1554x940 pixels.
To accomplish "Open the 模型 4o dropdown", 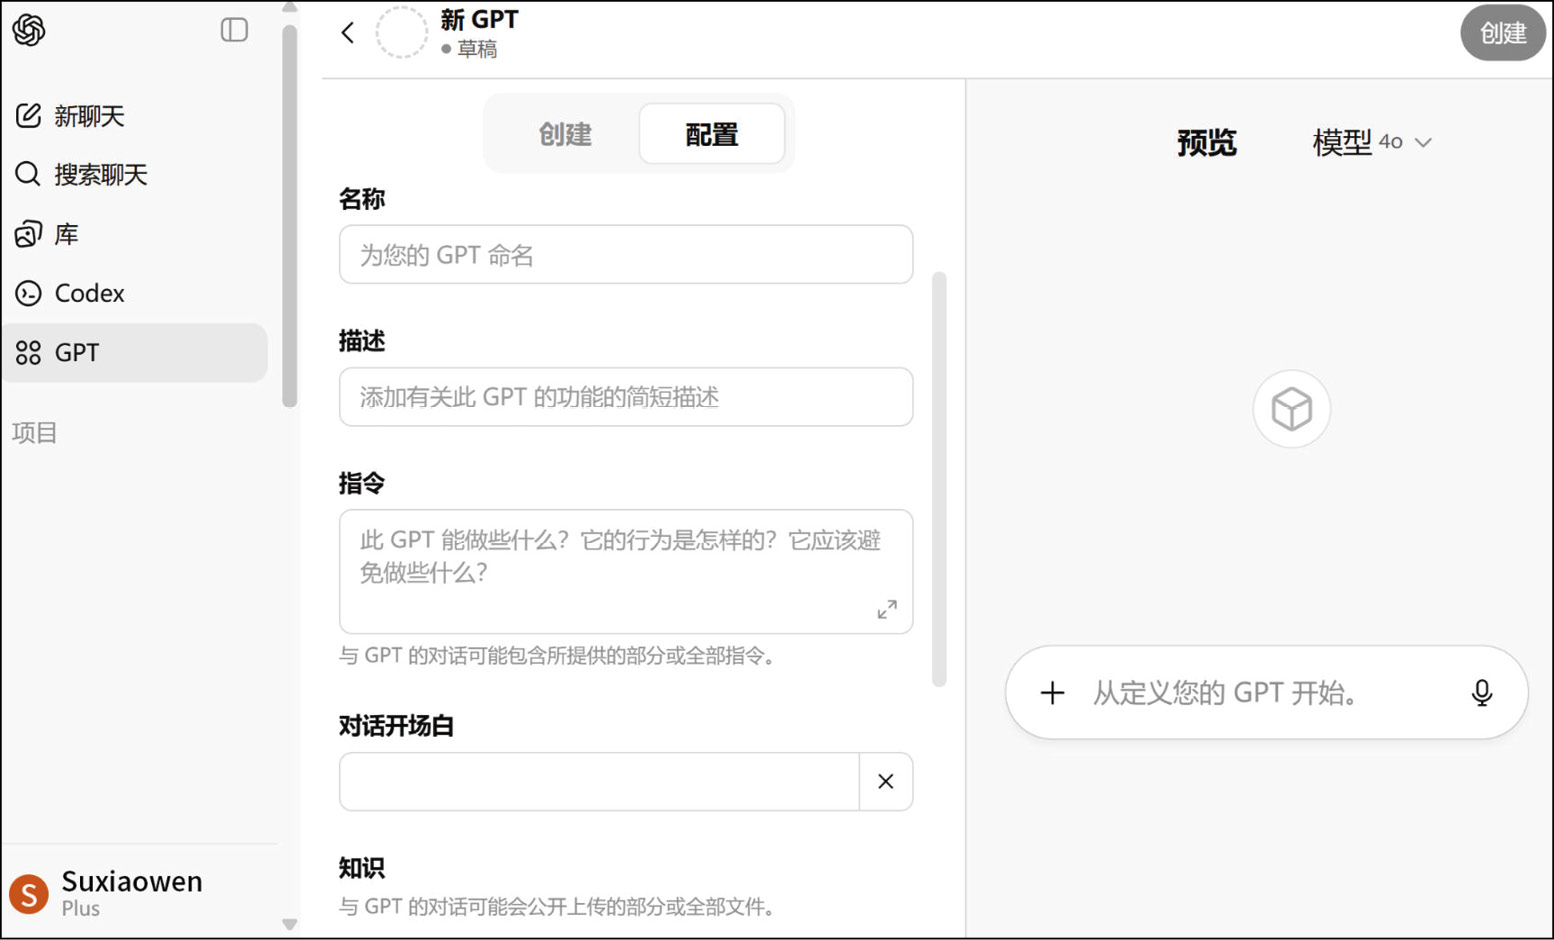I will 1372,143.
